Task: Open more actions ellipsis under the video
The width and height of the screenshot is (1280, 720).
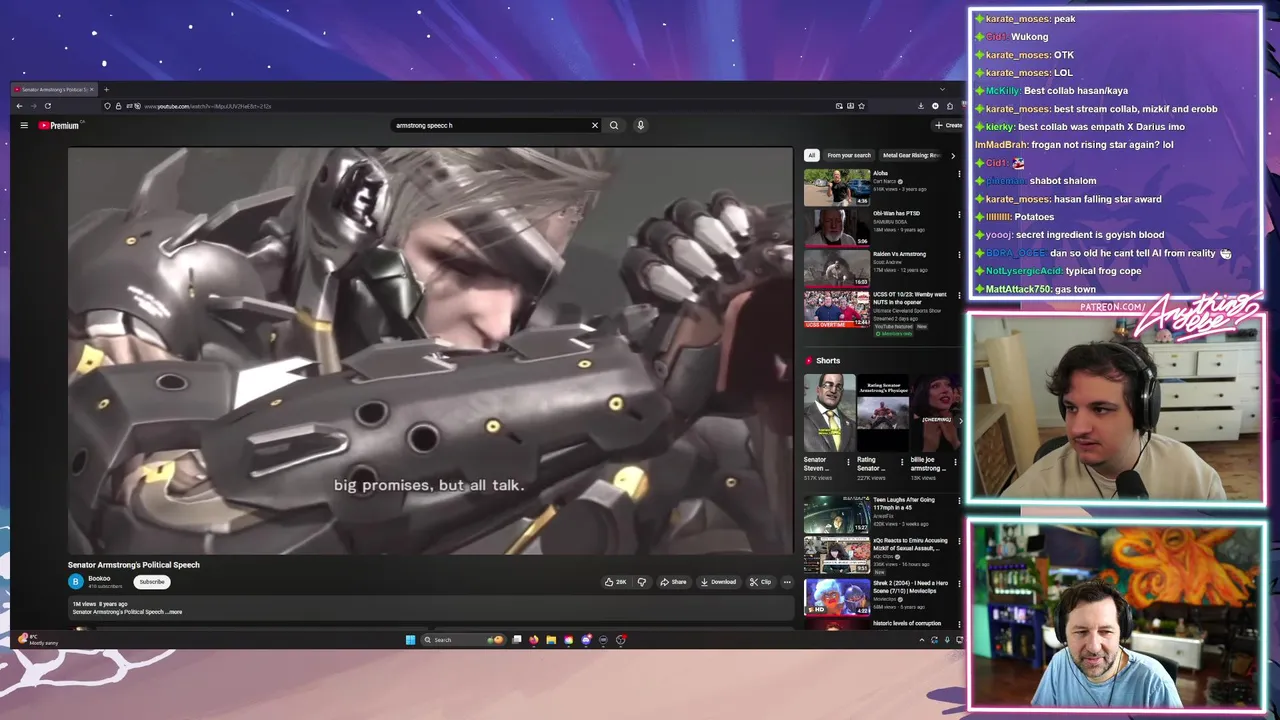Action: click(787, 582)
